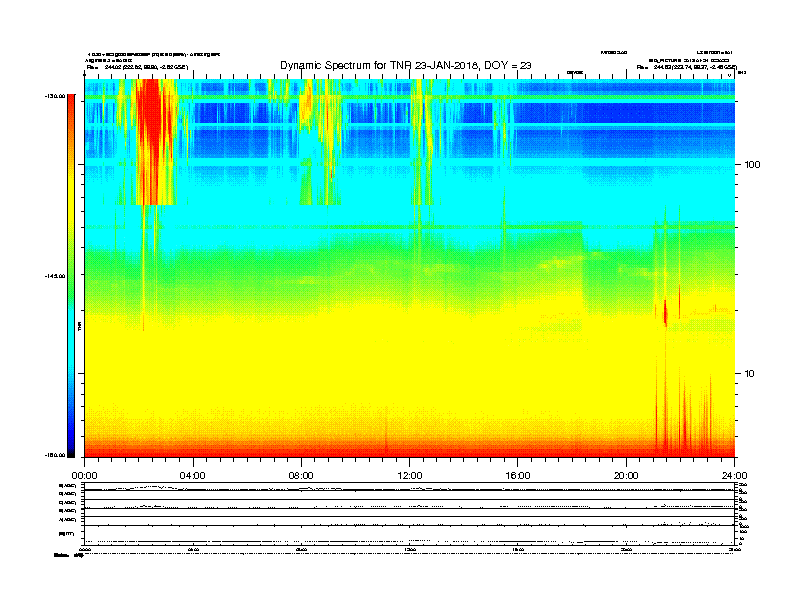Click the -130.00 color scale label

coord(55,96)
